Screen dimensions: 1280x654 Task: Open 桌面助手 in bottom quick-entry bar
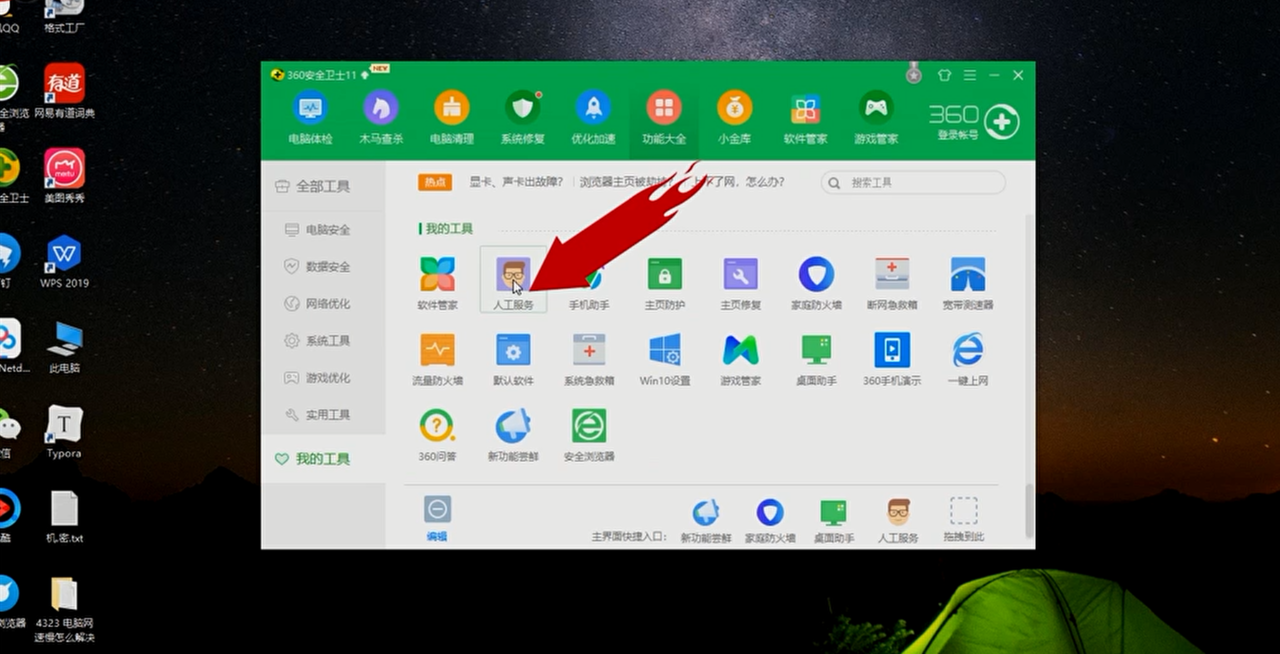(834, 521)
